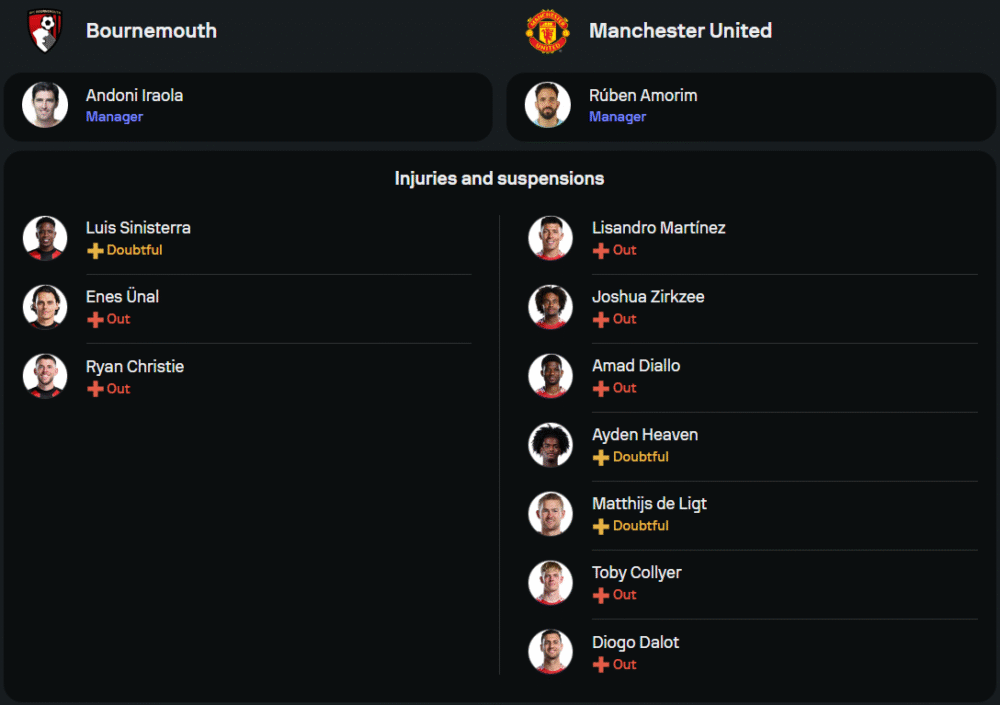Click the Bournemouth club crest
This screenshot has height=705, width=1000.
coord(45,31)
